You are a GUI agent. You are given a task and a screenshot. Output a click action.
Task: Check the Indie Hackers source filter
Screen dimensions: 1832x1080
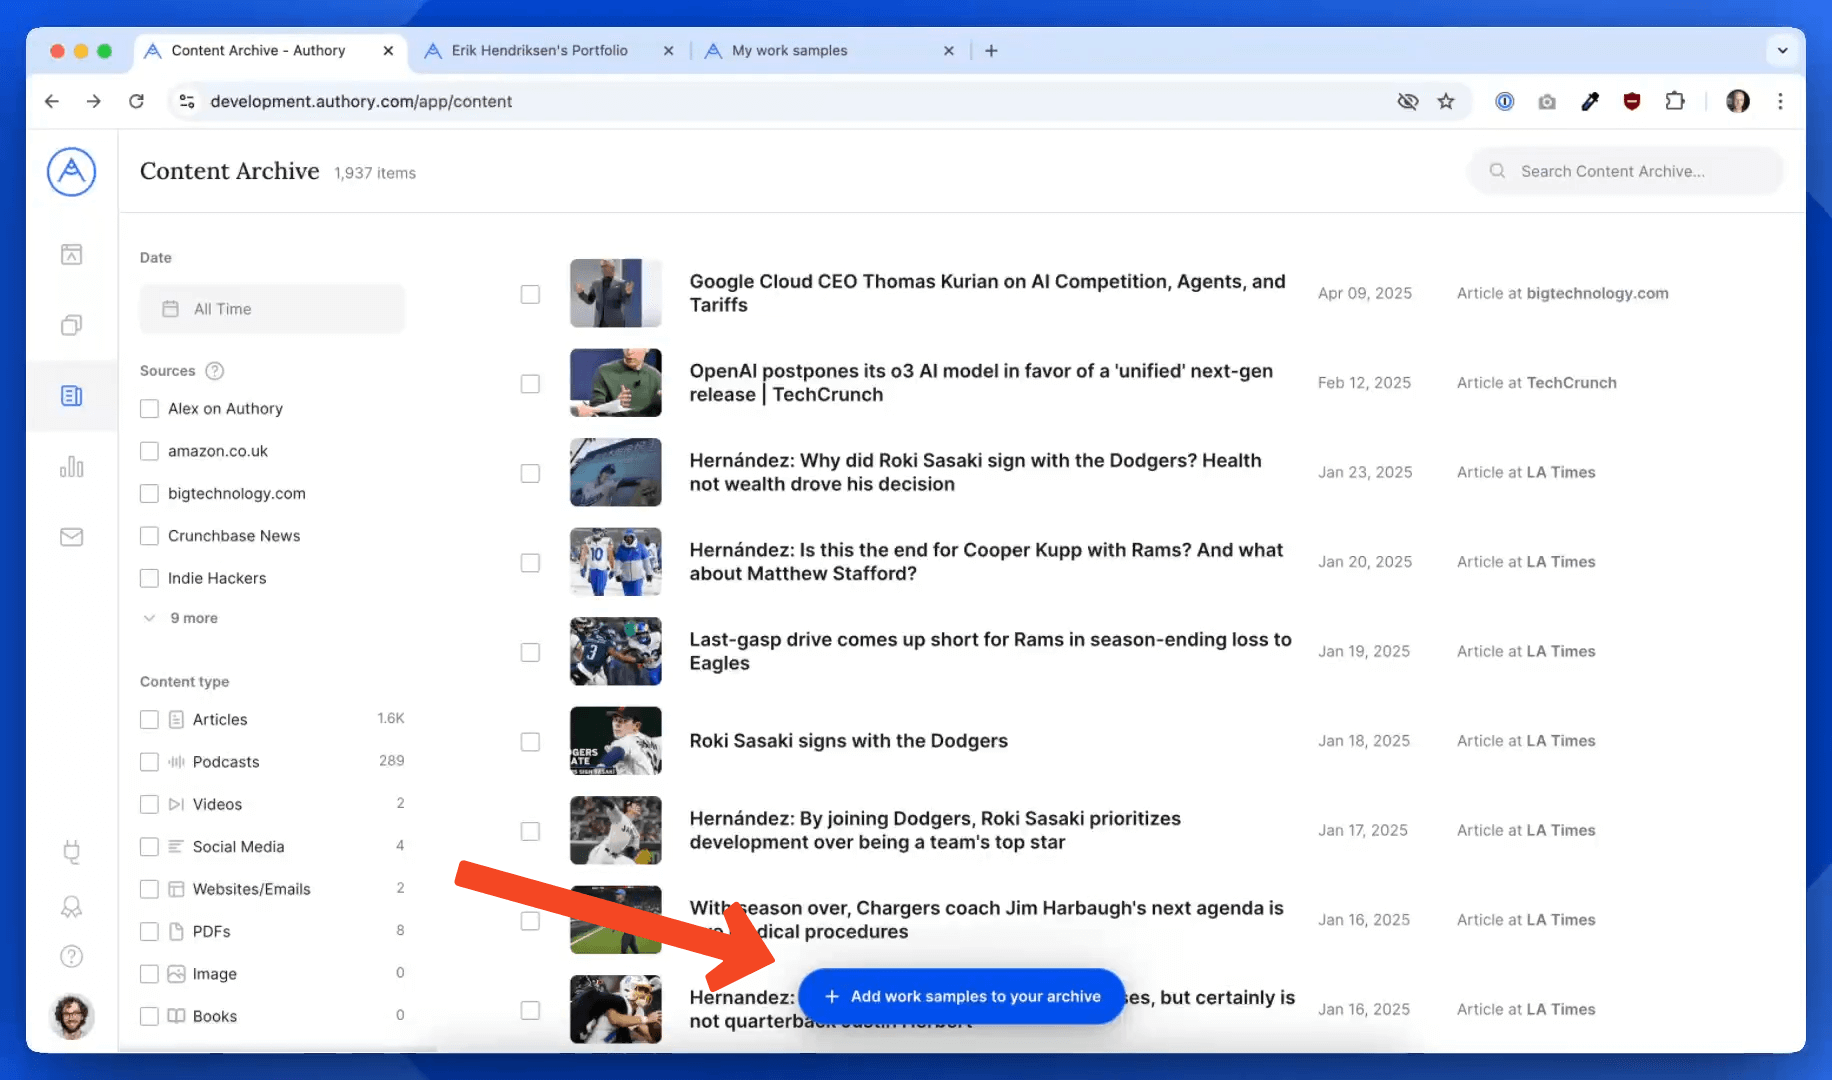click(x=149, y=578)
